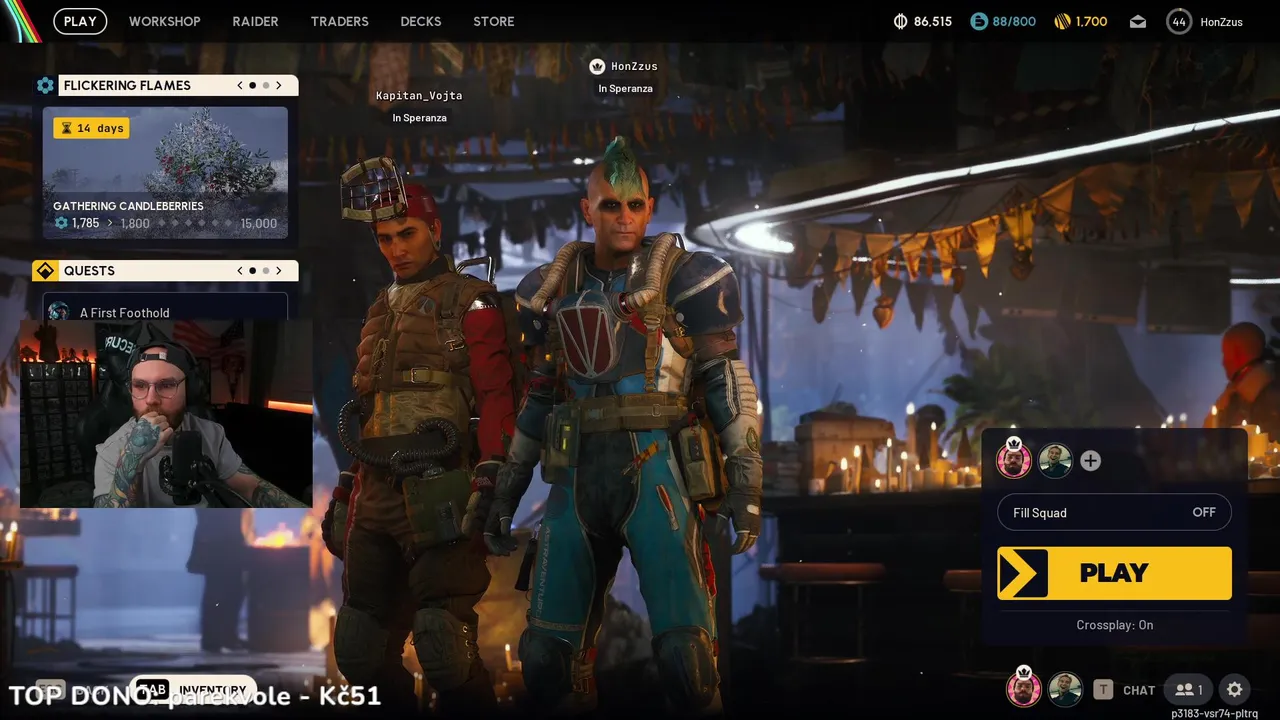Select the PLAY tab in top navigation
Image resolution: width=1280 pixels, height=720 pixels.
point(80,21)
